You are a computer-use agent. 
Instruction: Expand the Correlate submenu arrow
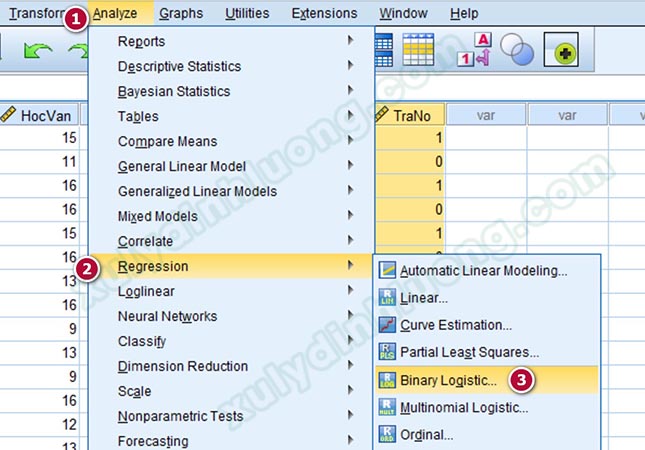pyautogui.click(x=350, y=240)
